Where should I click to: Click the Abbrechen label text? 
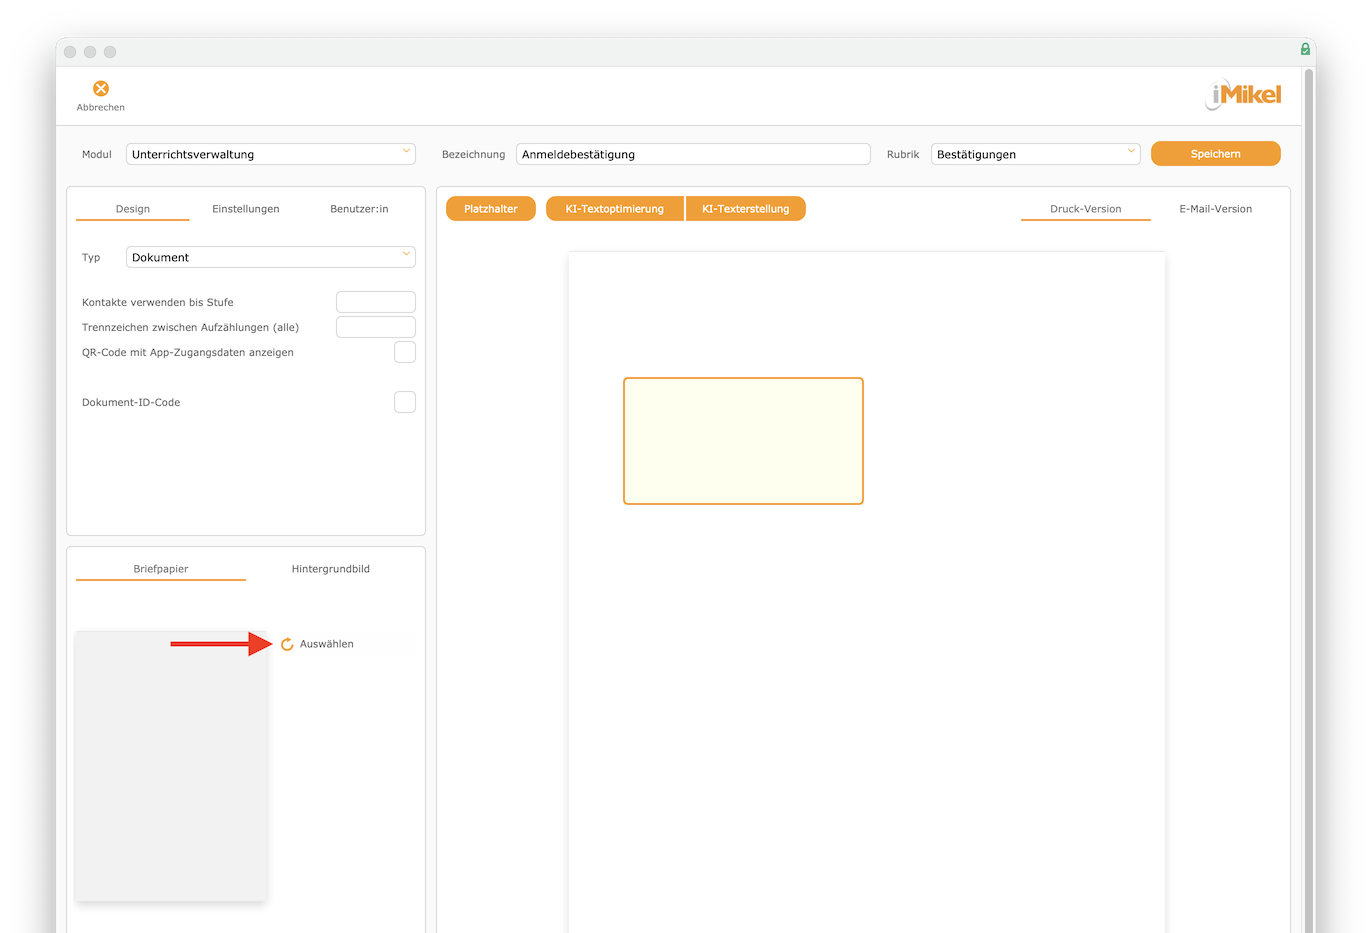coord(101,107)
